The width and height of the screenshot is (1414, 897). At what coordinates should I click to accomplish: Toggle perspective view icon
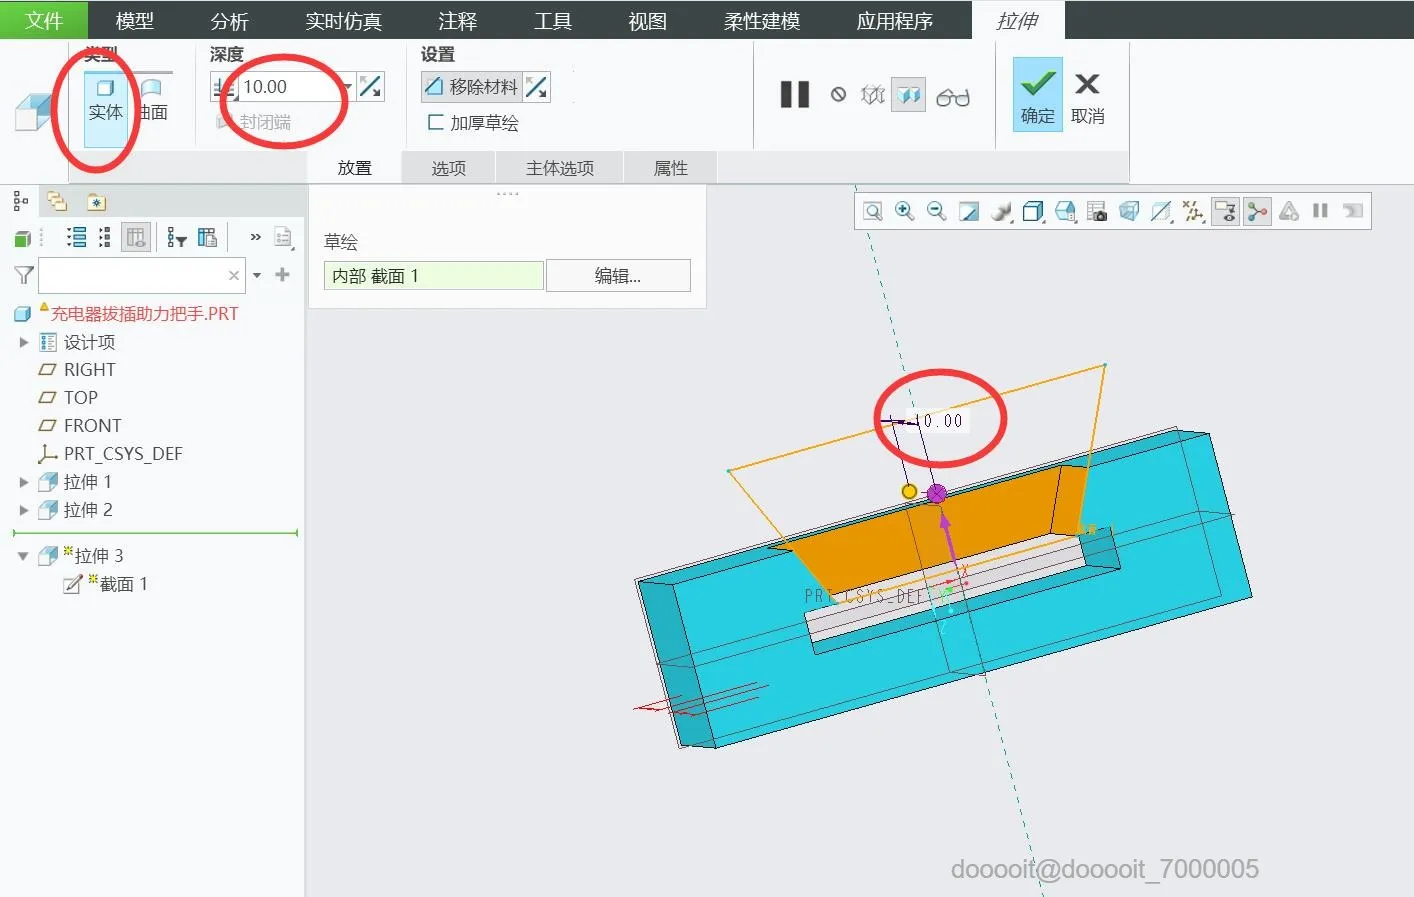click(x=1129, y=211)
